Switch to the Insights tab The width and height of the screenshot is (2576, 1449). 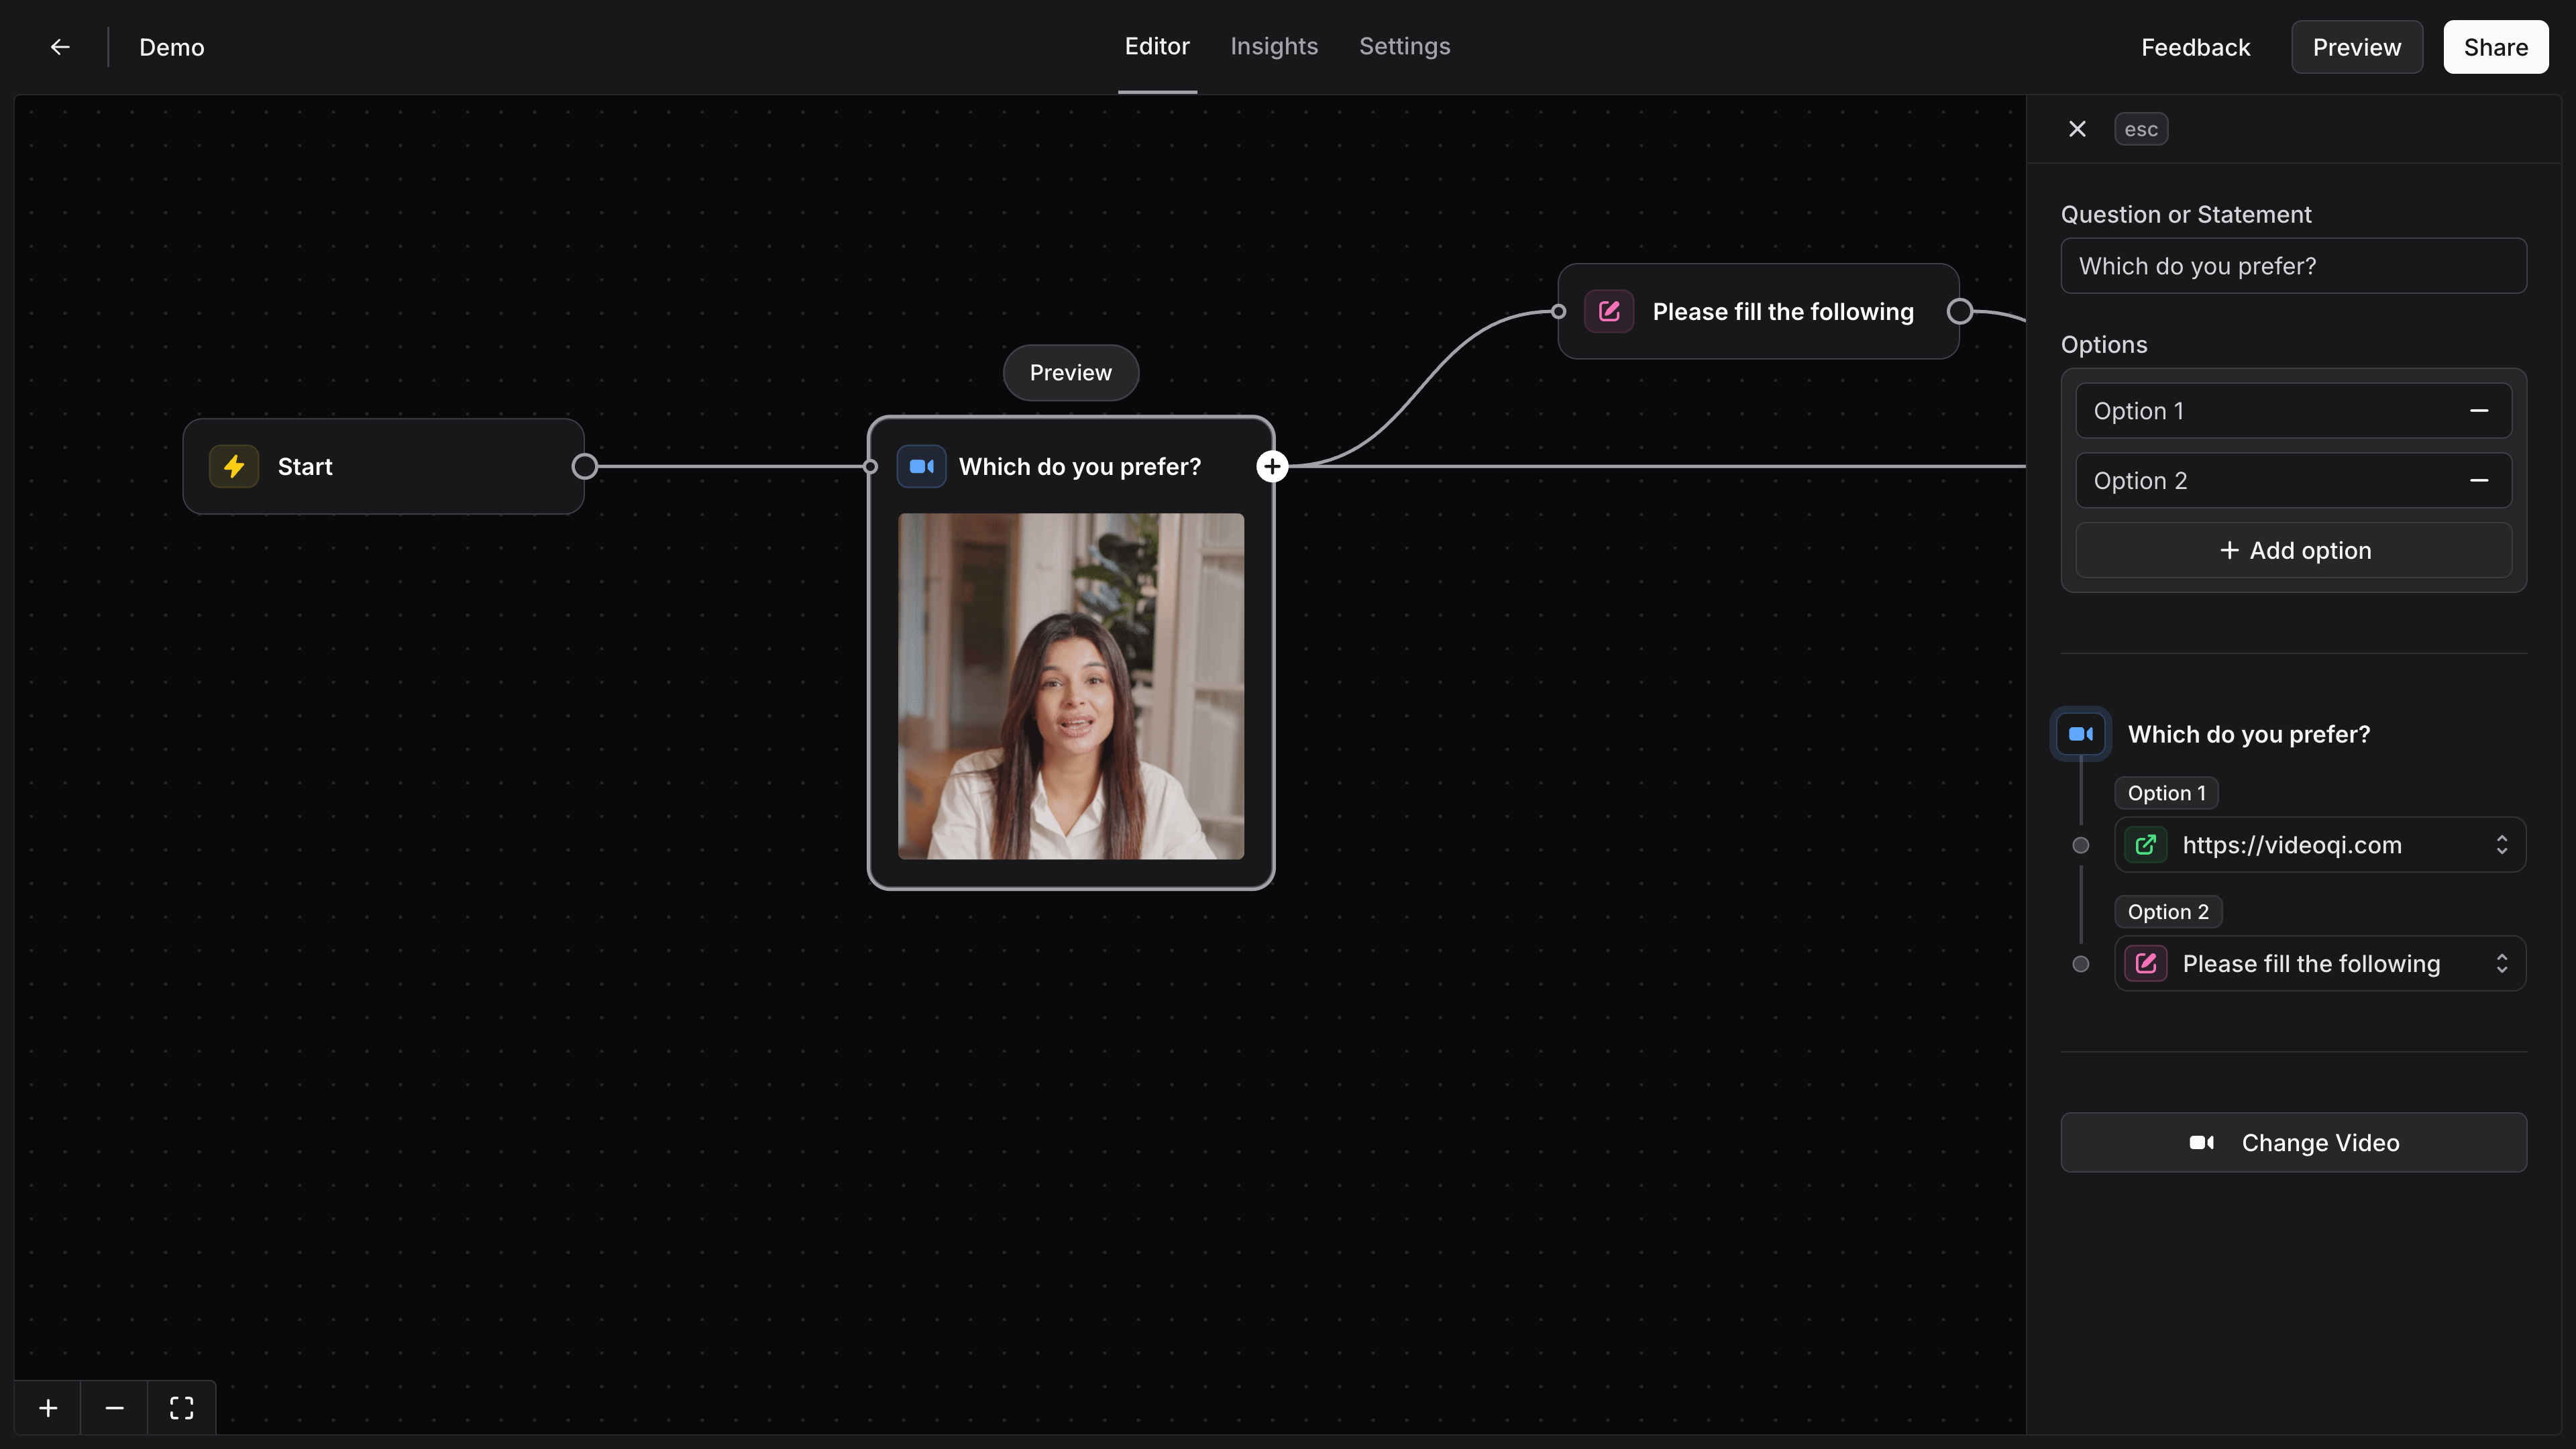tap(1274, 46)
